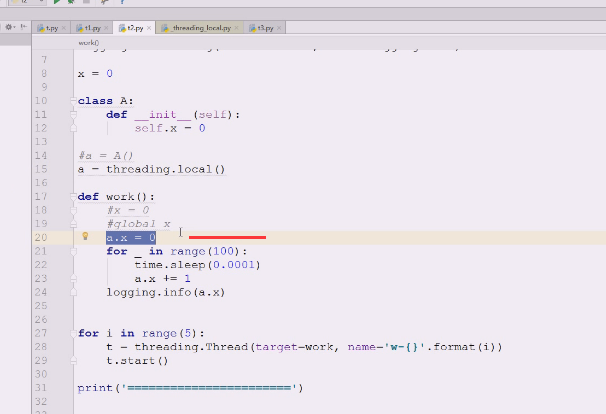Run the t2 configuration with green arrow
This screenshot has width=606, height=414.
pyautogui.click(x=57, y=2)
